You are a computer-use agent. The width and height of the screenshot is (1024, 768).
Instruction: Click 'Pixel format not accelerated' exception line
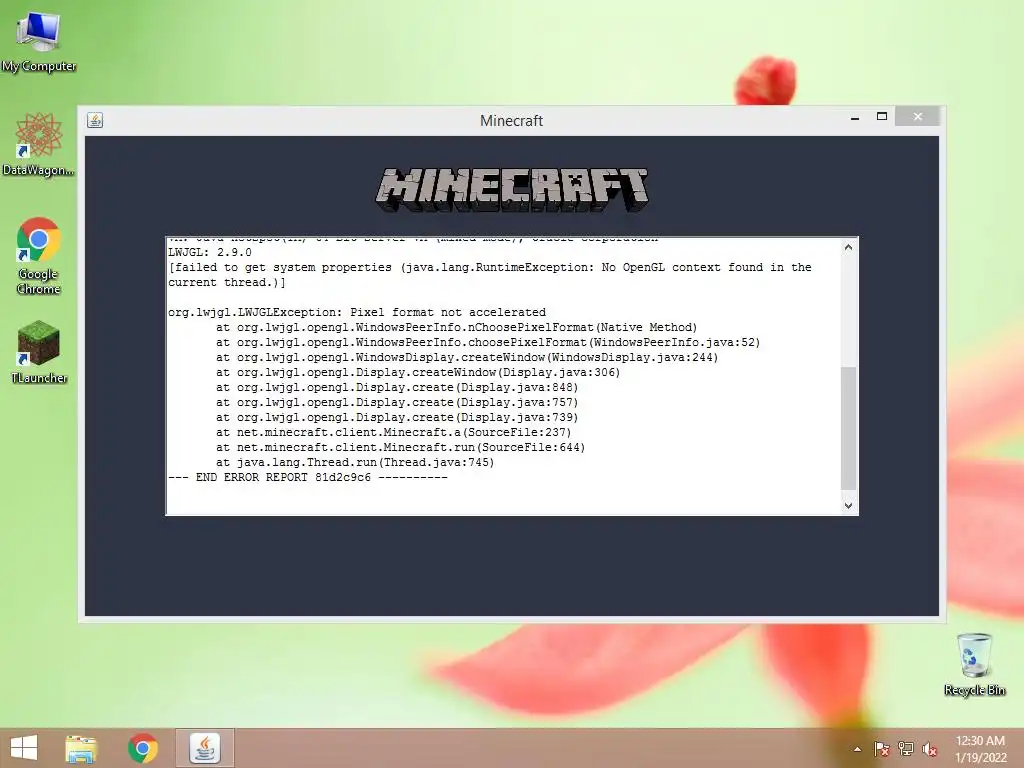(357, 312)
